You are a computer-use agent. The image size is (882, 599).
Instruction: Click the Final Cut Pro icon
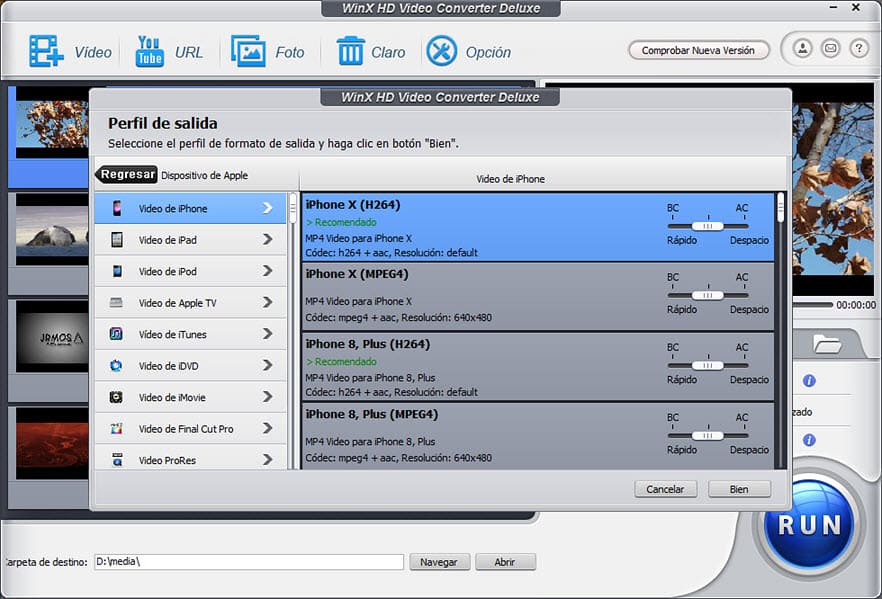pos(116,429)
